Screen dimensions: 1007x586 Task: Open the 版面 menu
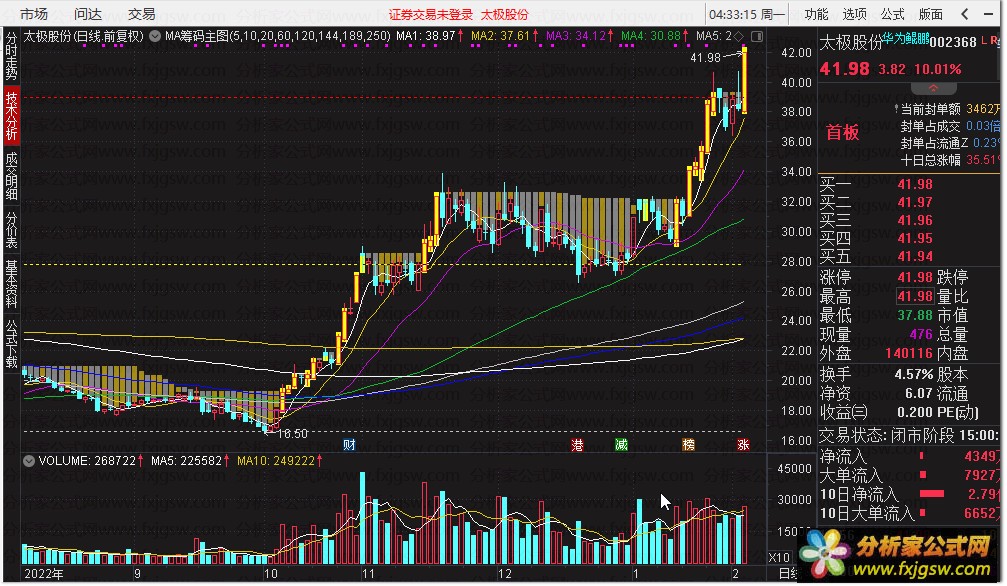tap(931, 13)
